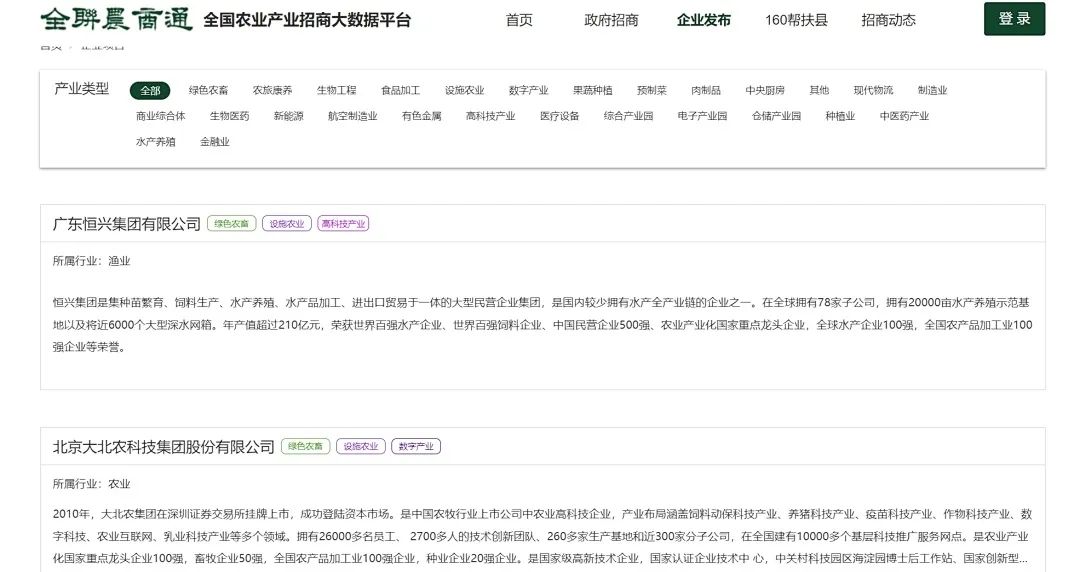Filter by 医疗设备 industry type
The width and height of the screenshot is (1080, 572).
click(x=559, y=116)
